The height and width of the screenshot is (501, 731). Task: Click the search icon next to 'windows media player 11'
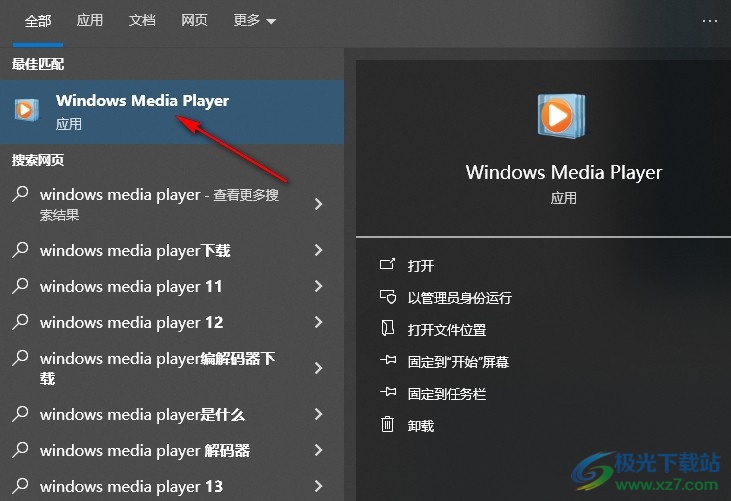20,286
